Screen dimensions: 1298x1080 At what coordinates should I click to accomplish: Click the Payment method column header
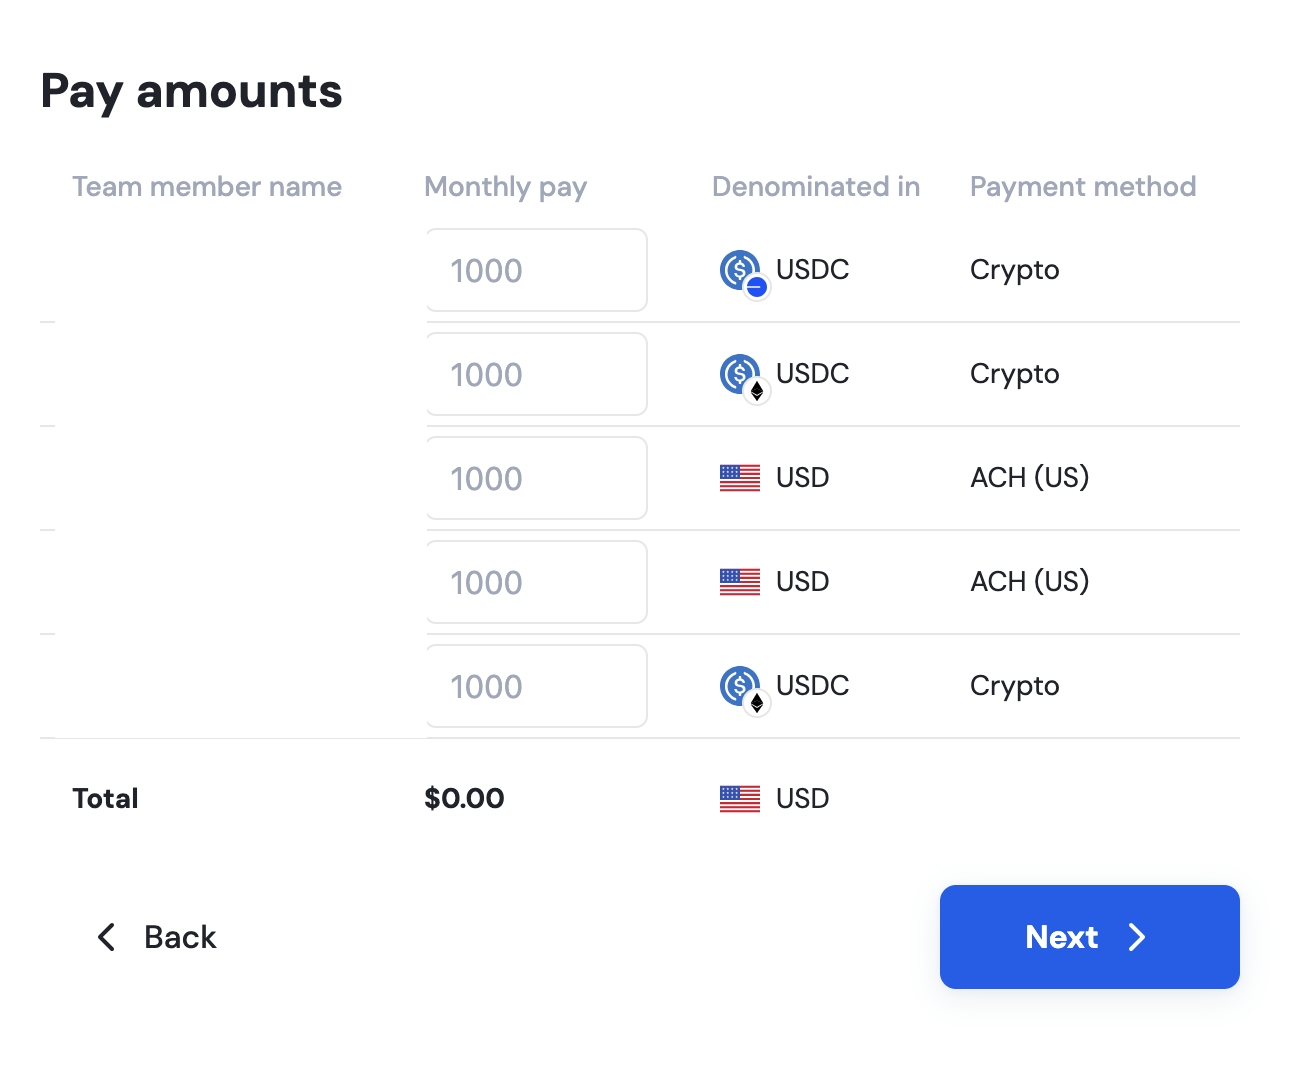click(x=1083, y=187)
